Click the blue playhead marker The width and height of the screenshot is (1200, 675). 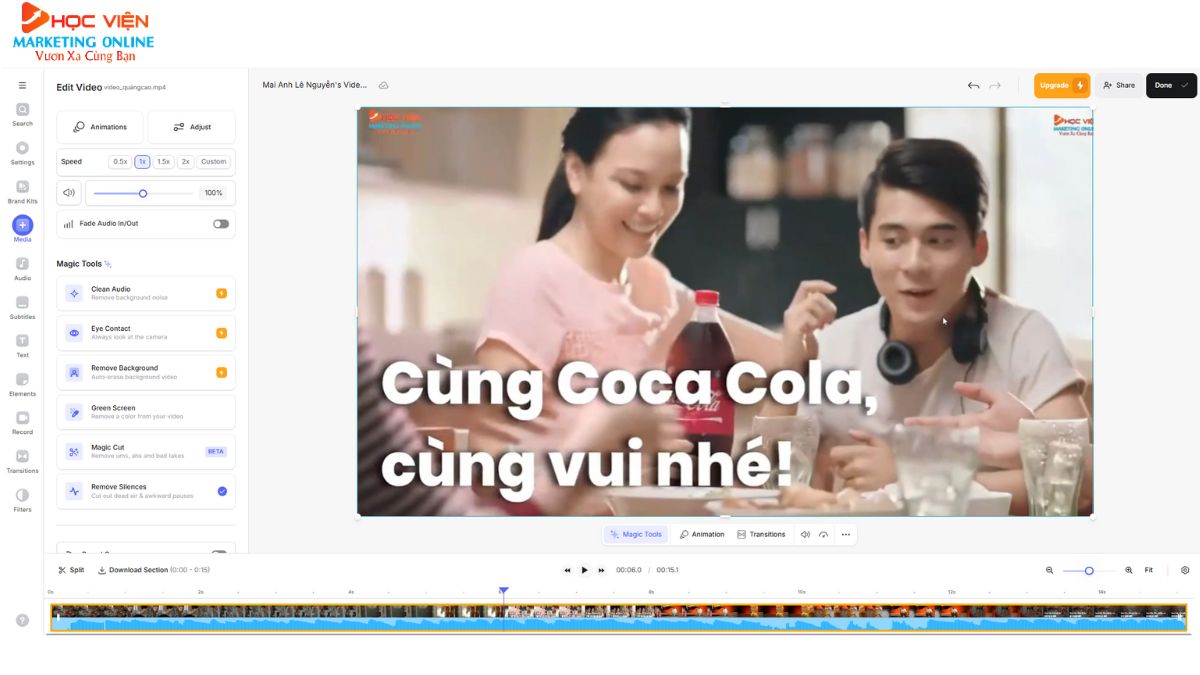point(504,591)
